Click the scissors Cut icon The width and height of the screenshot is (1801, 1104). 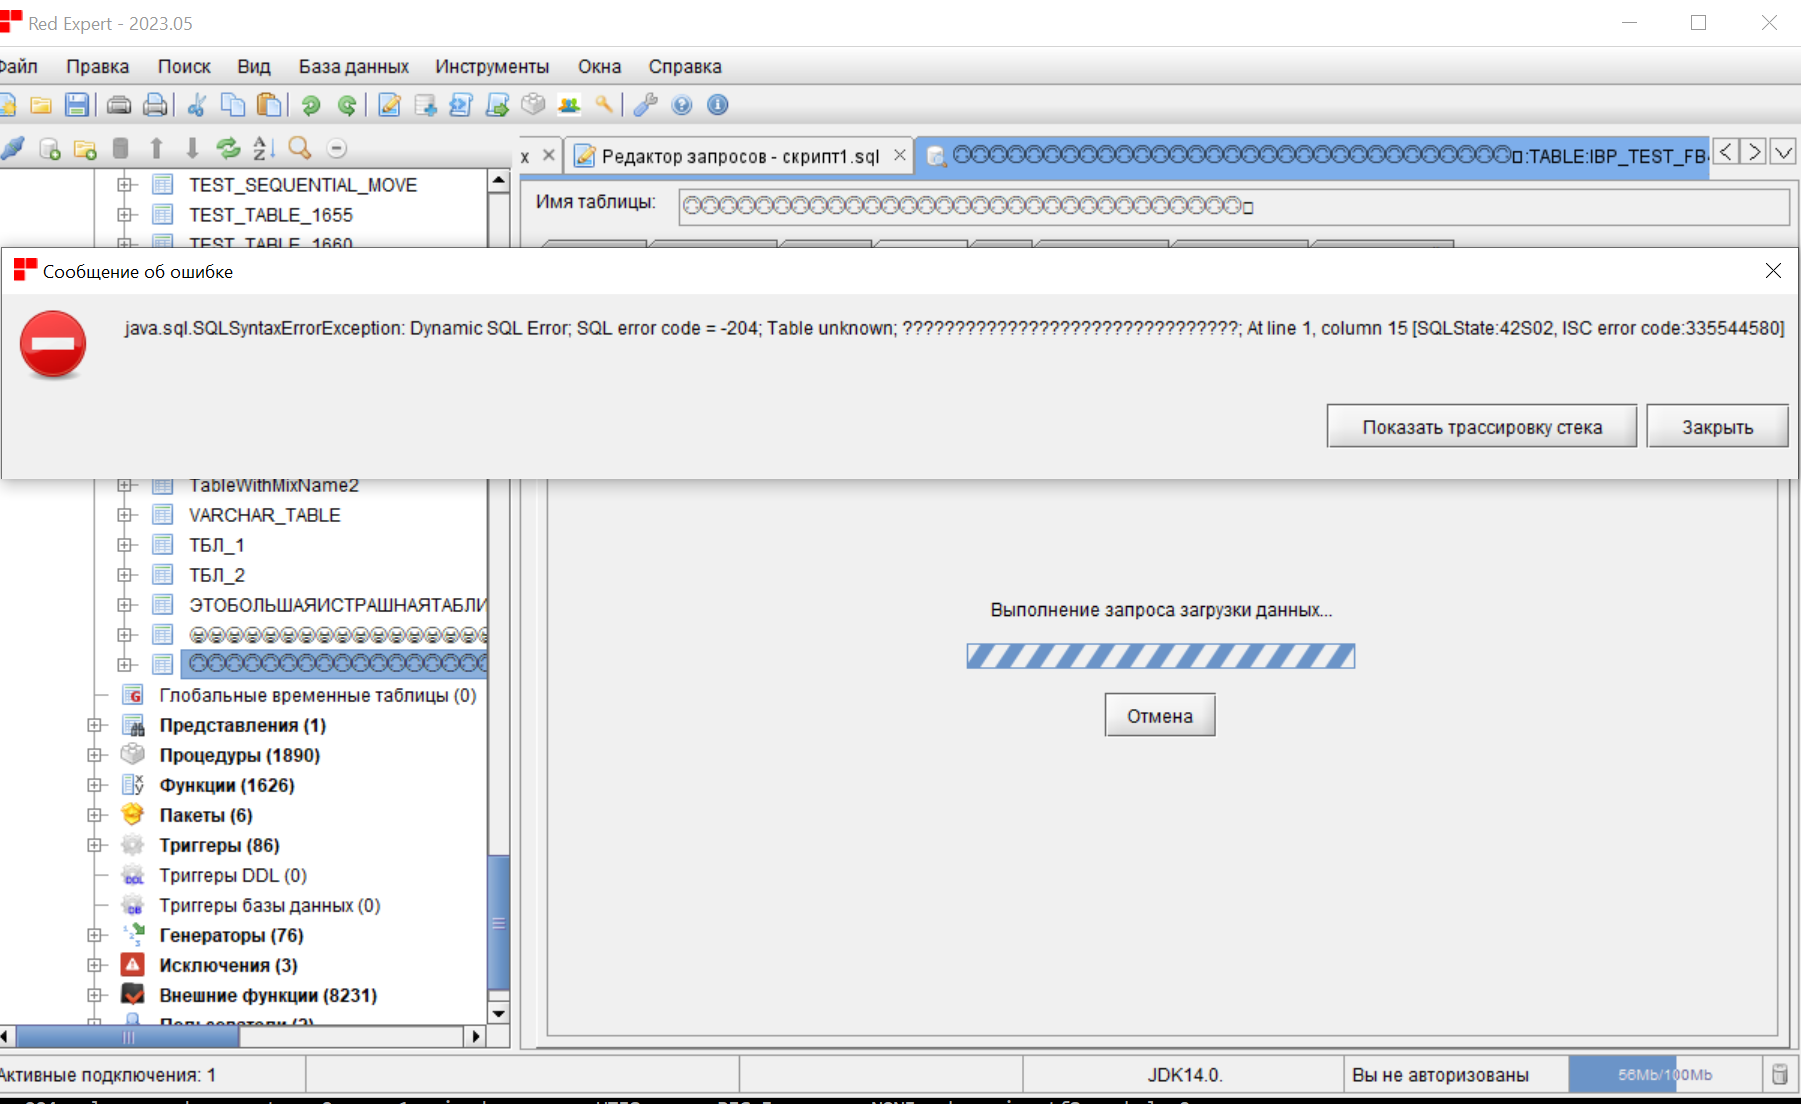tap(197, 105)
